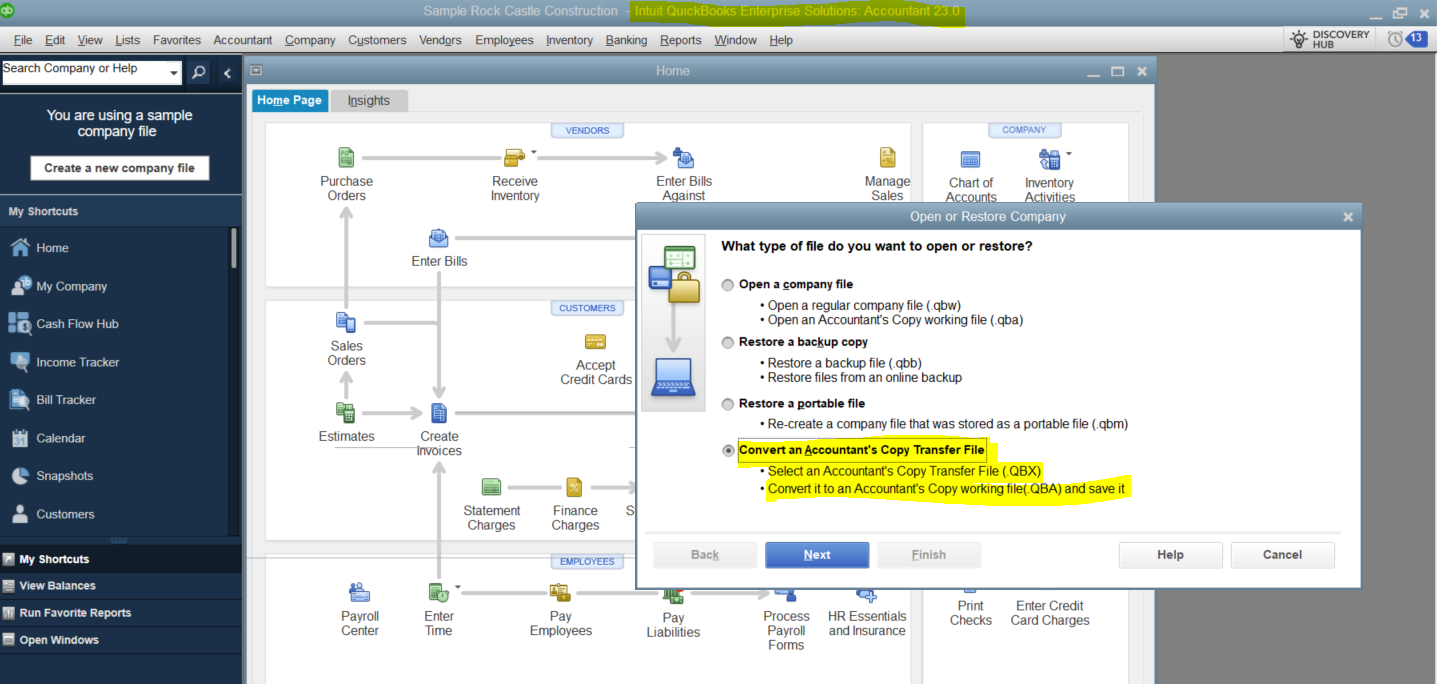Open the Accountant menu
The image size is (1437, 684).
coord(242,40)
